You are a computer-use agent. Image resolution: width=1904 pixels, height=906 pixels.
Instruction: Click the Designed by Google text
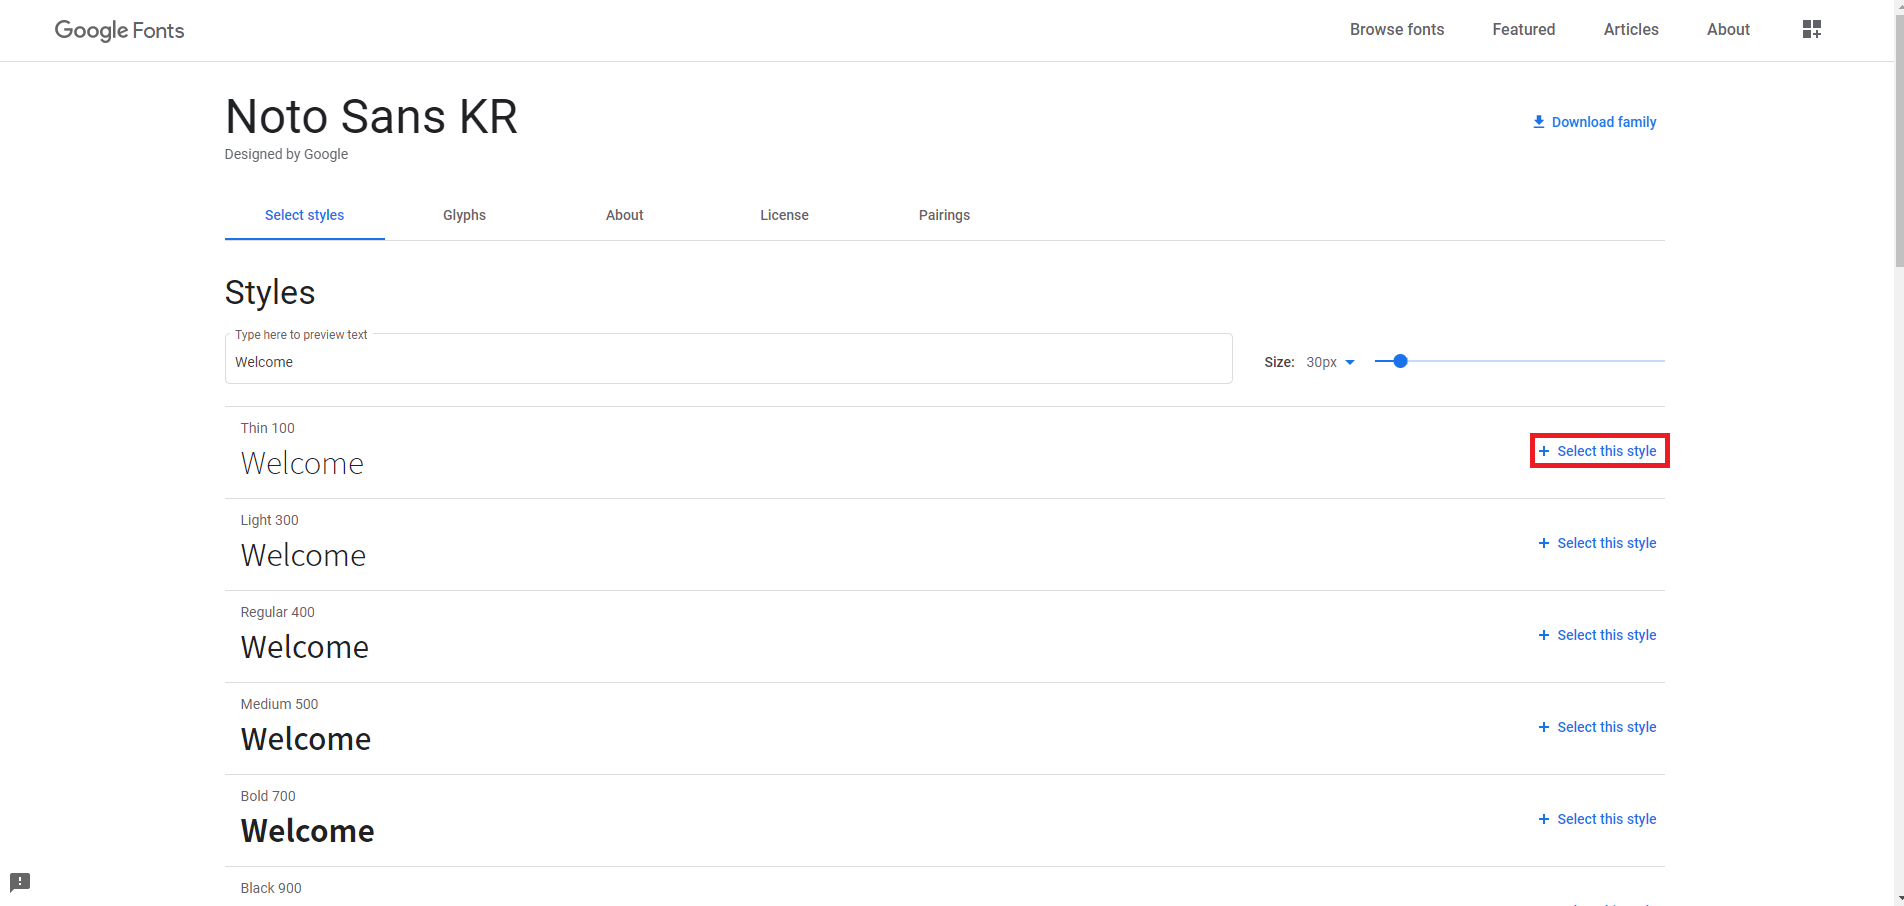tap(286, 154)
